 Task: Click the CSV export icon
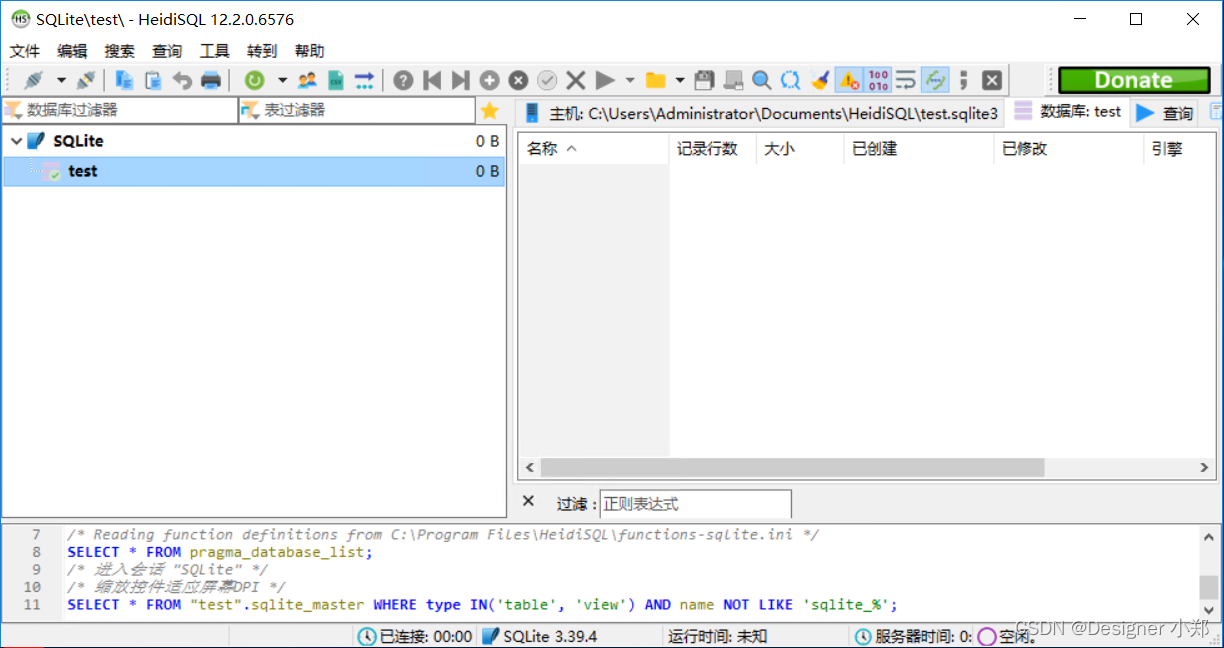pos(336,80)
